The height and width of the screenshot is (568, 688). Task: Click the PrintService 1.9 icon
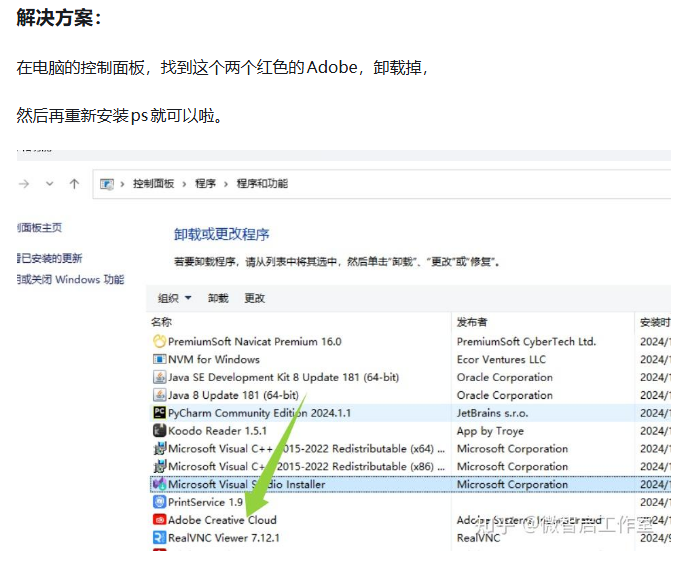click(159, 502)
